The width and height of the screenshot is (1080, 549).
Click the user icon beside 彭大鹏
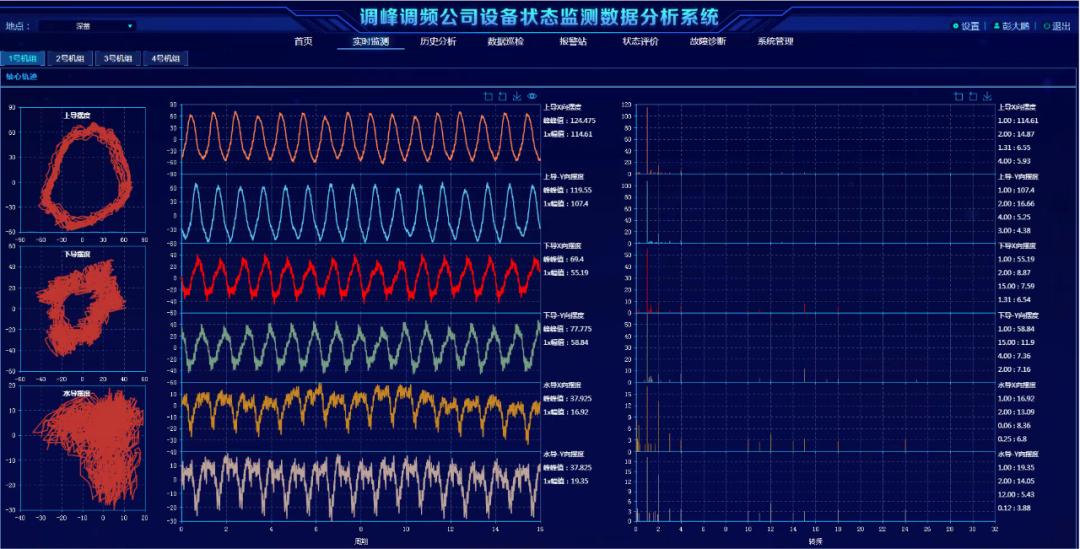pos(997,26)
